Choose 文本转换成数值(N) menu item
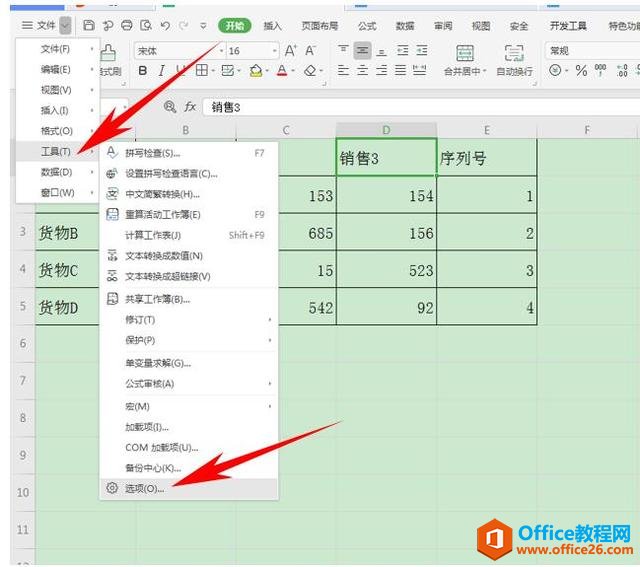 click(x=189, y=256)
